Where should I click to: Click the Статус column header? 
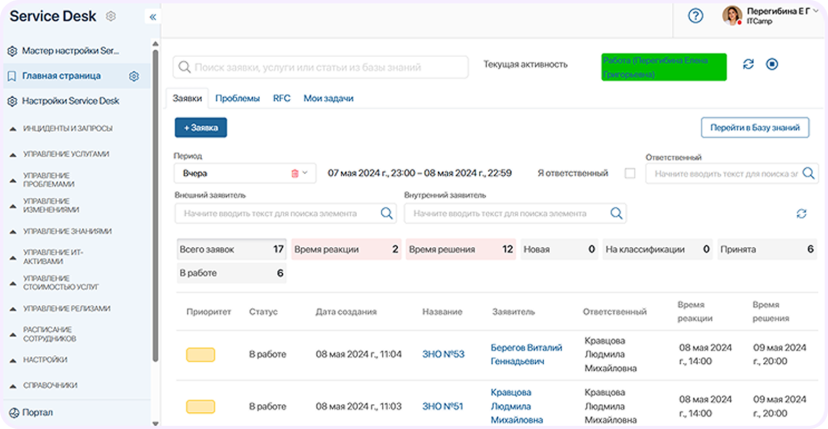[263, 312]
